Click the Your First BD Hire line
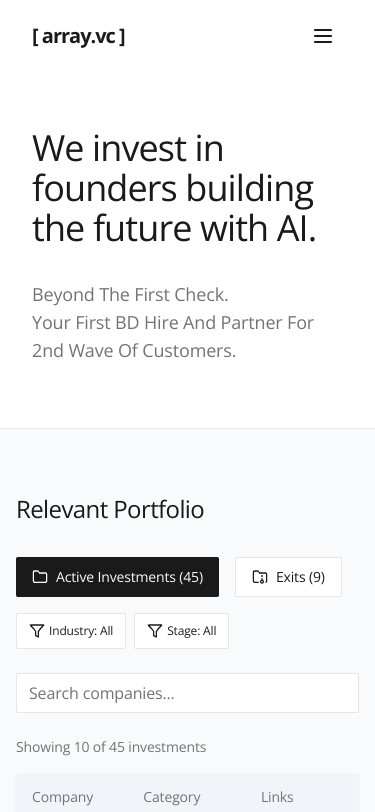375x812 pixels. [x=173, y=323]
